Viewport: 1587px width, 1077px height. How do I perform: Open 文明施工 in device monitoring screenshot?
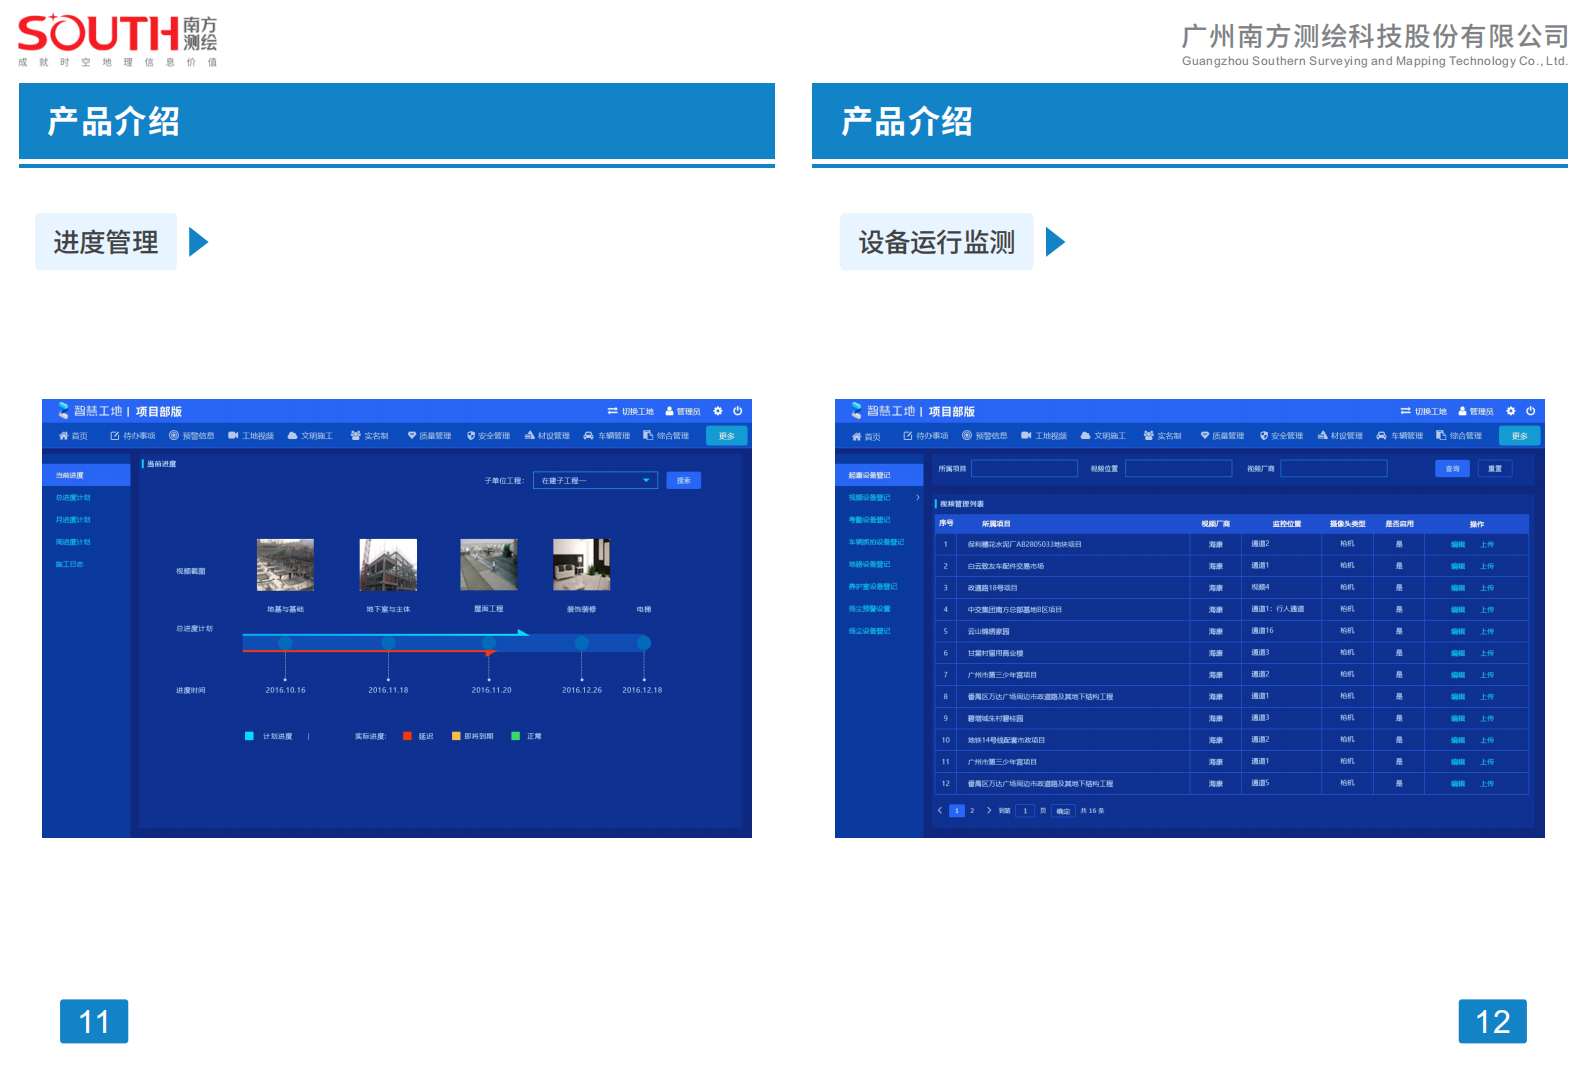(x=1103, y=436)
